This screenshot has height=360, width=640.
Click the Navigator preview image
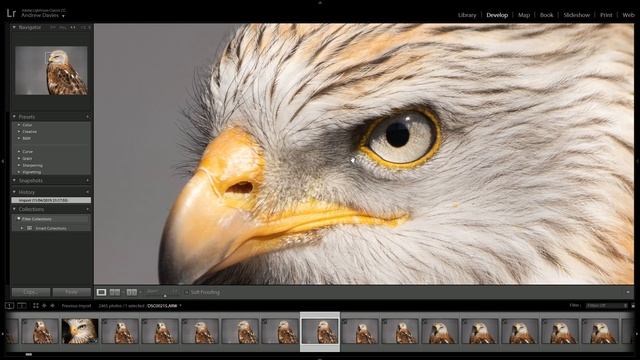(51, 71)
